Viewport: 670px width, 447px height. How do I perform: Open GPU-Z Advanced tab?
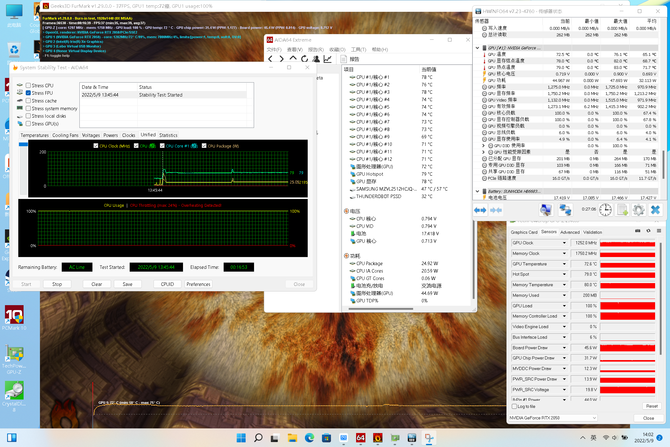570,232
